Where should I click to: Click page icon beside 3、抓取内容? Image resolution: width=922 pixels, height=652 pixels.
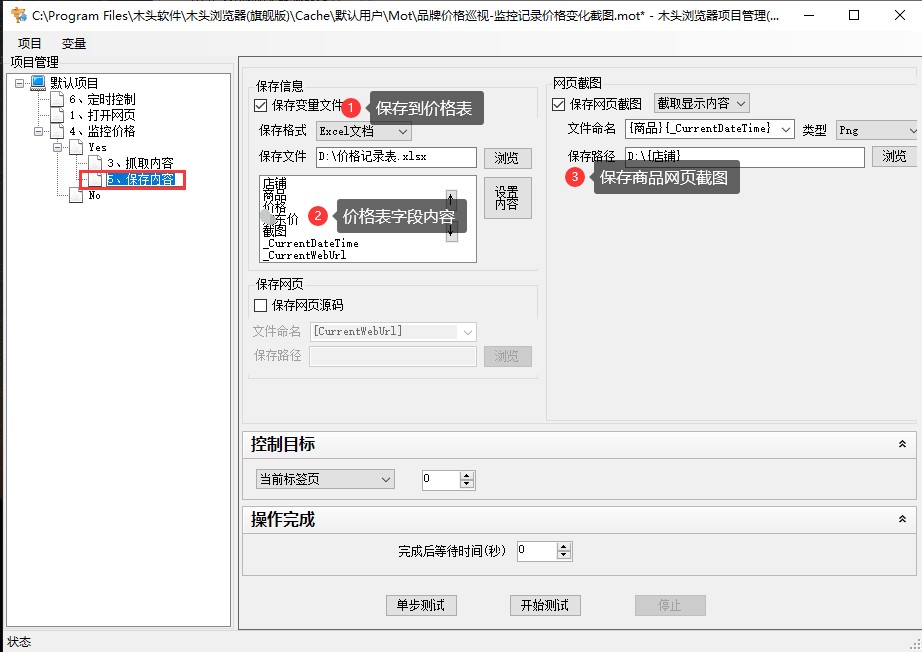coord(95,163)
